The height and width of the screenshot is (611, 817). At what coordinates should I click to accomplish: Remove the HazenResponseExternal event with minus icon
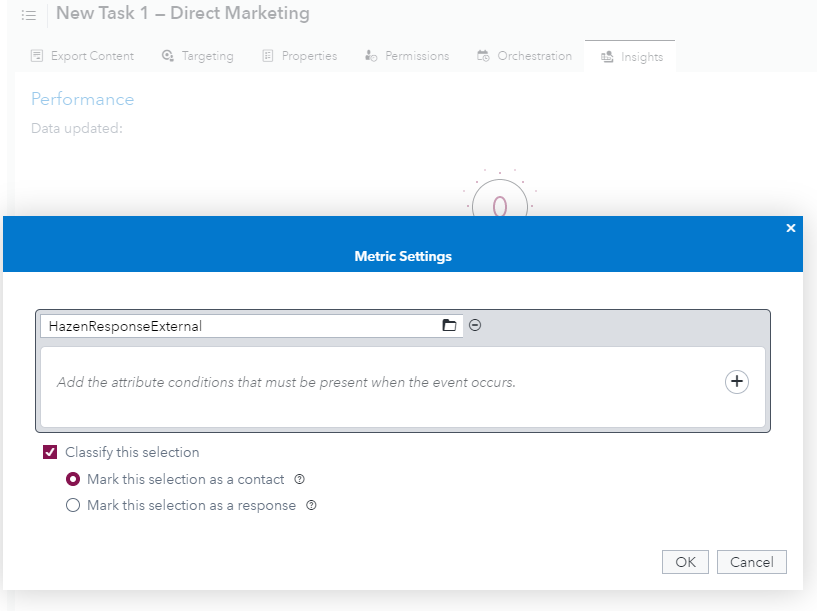[x=474, y=325]
